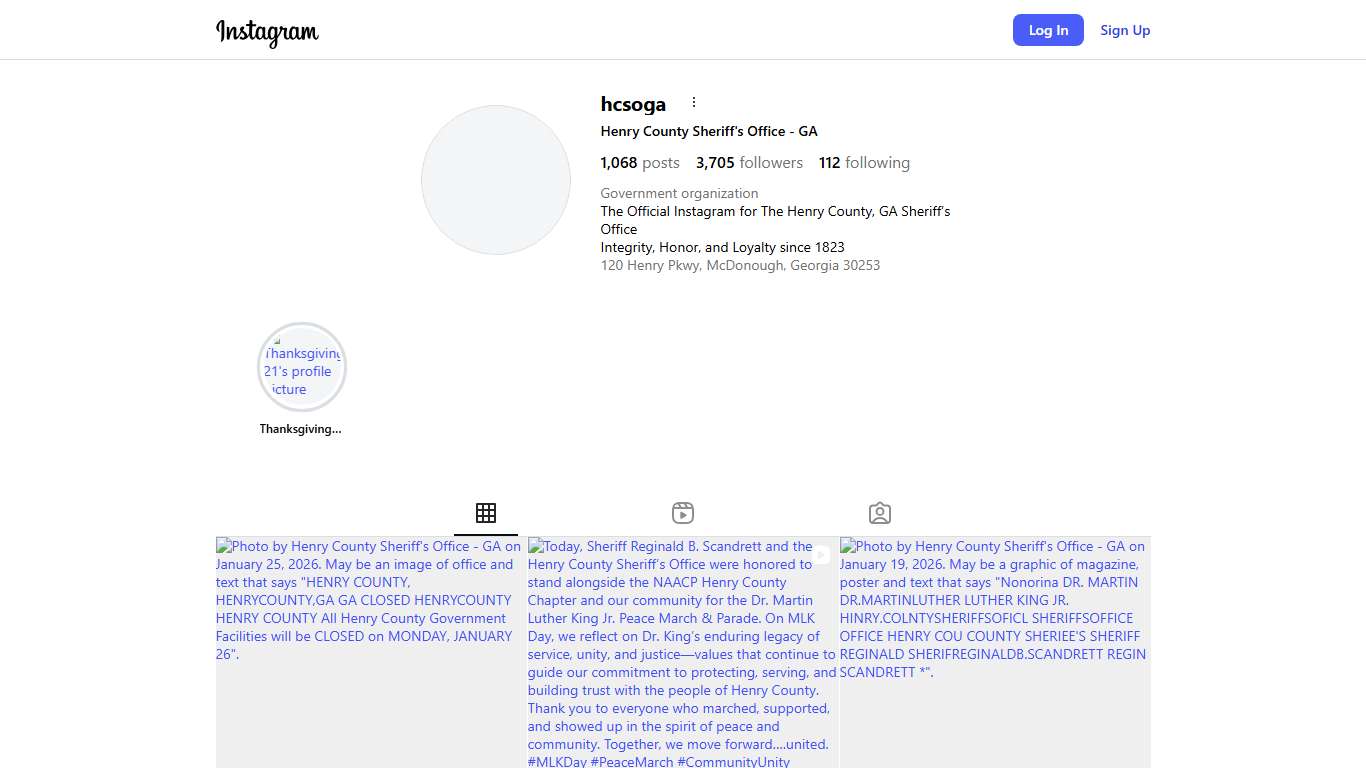The image size is (1366, 768).
Task: Click the video indicator icon on the MLK post
Action: 821,555
